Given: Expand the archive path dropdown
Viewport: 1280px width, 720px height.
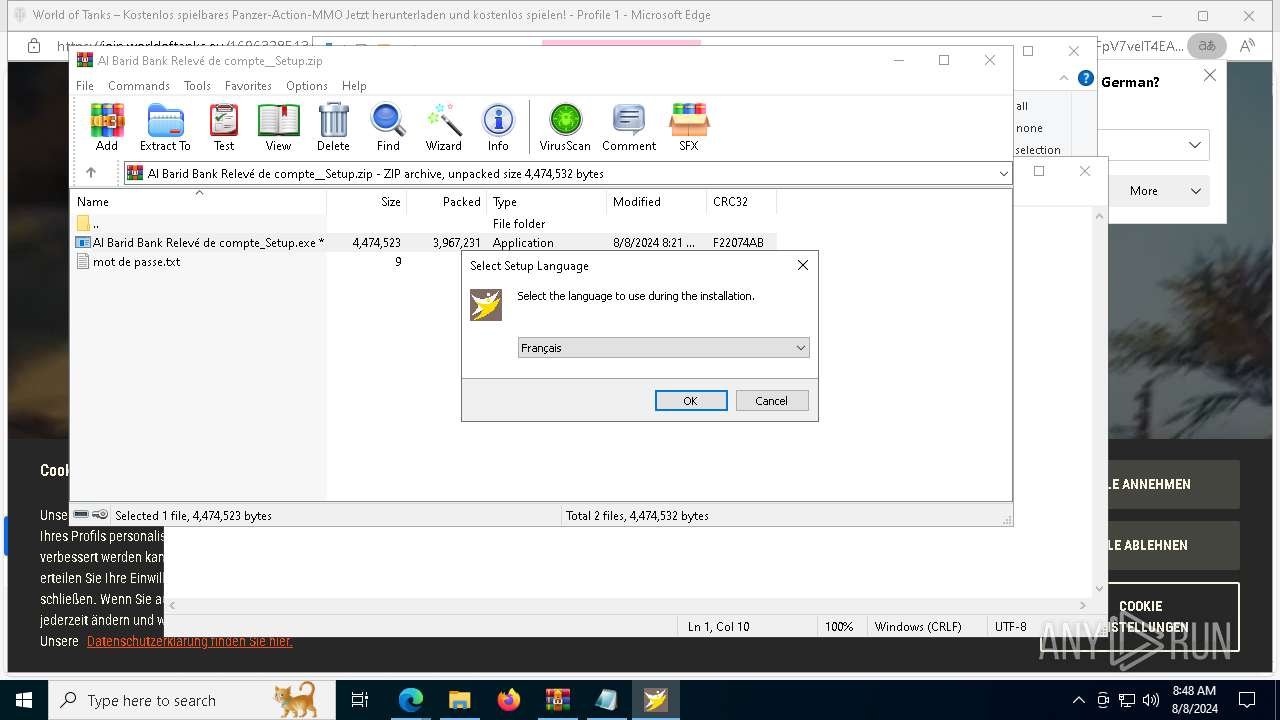Looking at the screenshot, I should pyautogui.click(x=1003, y=174).
